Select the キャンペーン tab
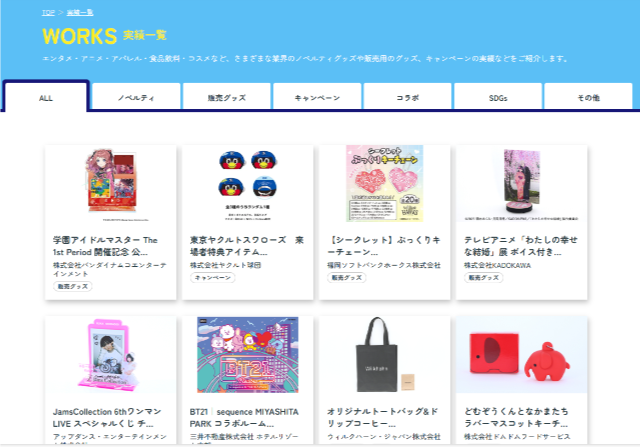The image size is (640, 447). point(317,97)
